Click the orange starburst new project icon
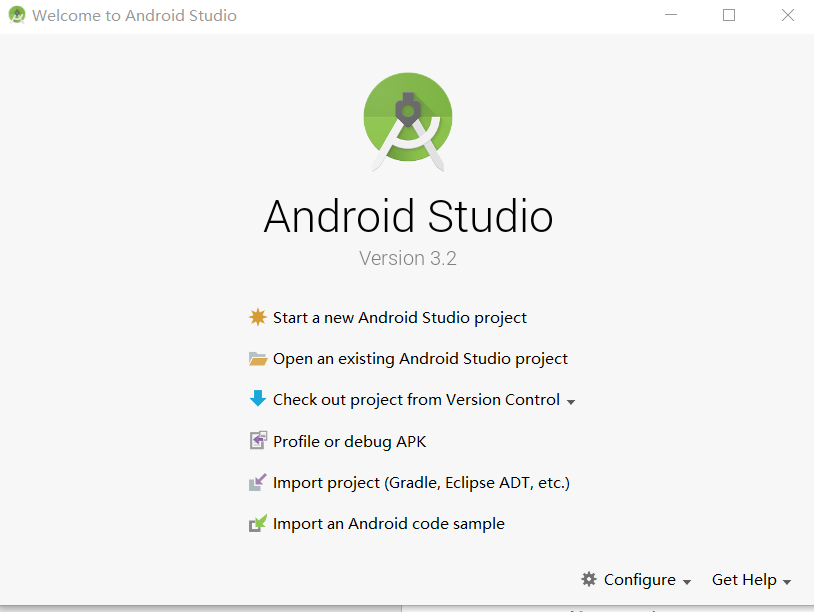The image size is (814, 612). click(257, 317)
